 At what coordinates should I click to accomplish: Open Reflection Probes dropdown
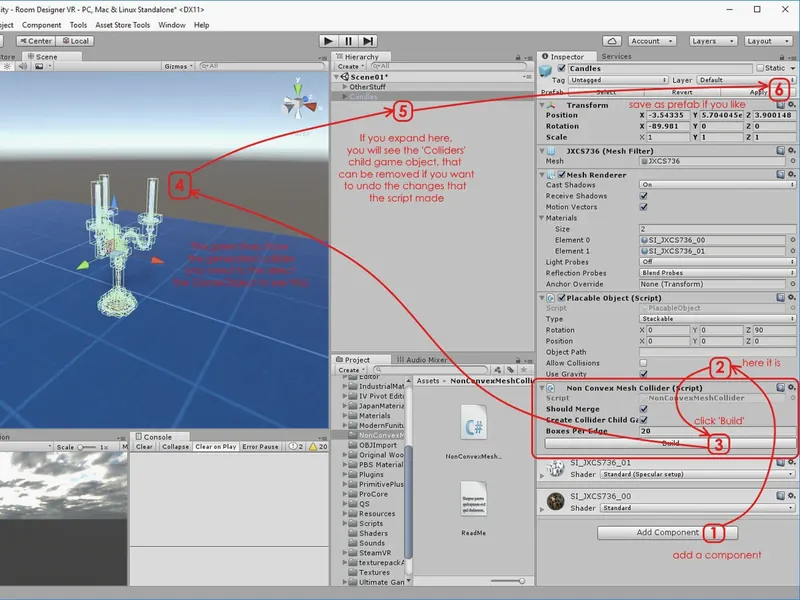point(717,273)
